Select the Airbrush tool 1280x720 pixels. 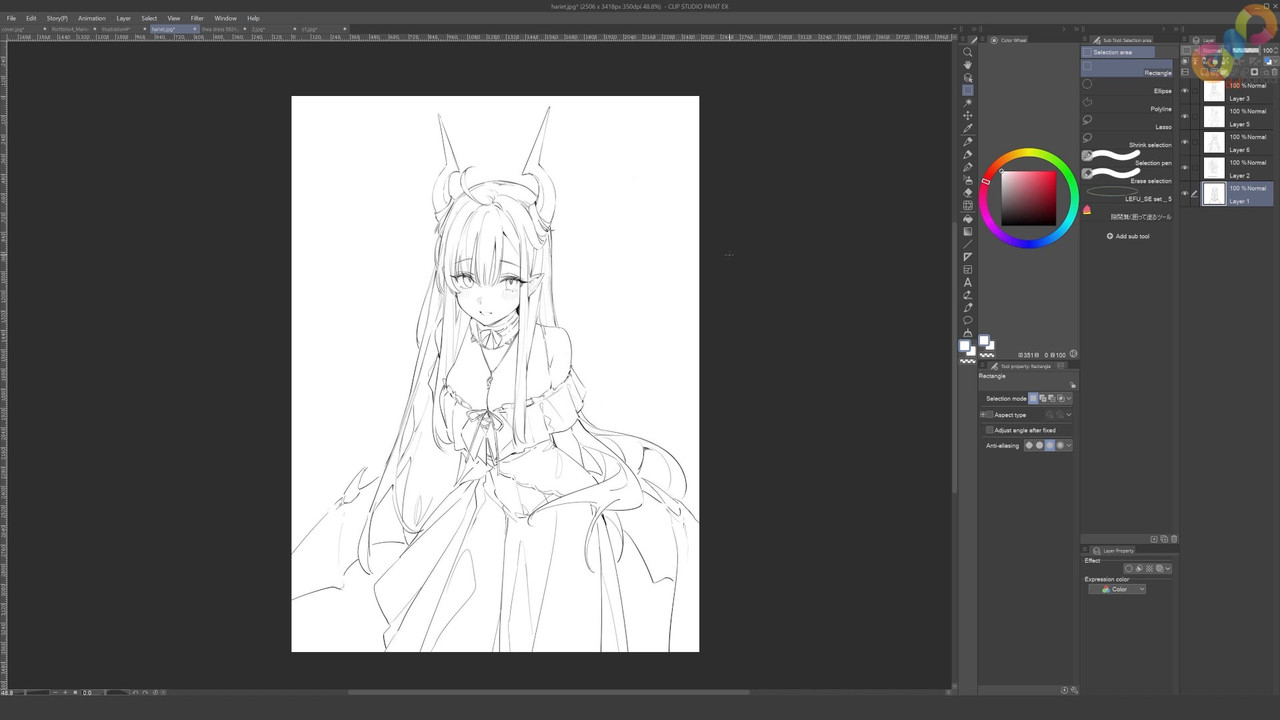(967, 180)
